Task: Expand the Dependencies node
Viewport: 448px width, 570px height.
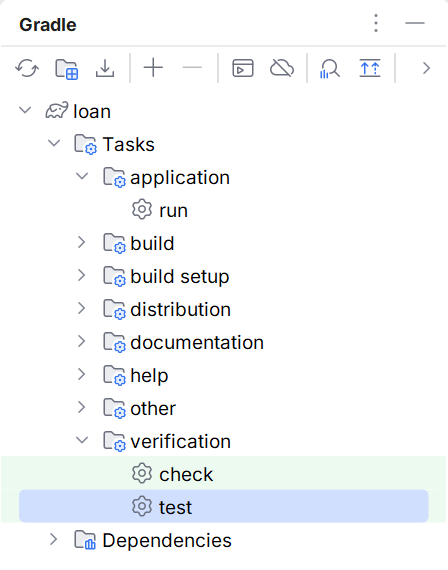Action: coord(54,539)
